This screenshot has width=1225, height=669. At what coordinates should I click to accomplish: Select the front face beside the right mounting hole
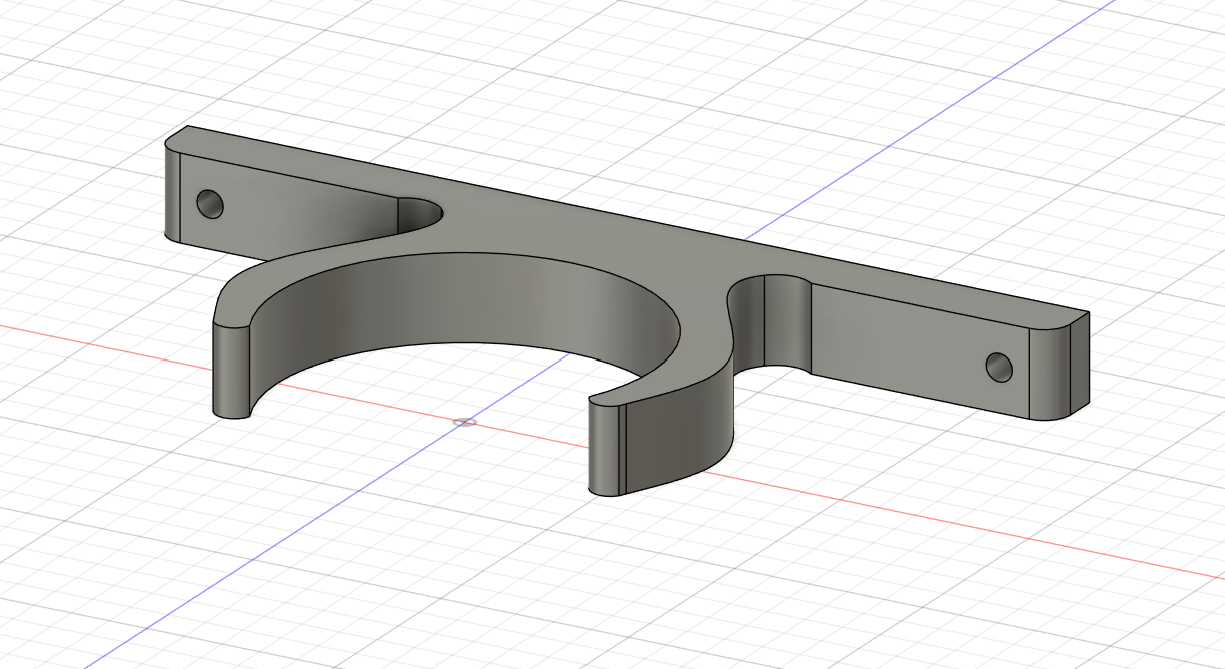(920, 350)
